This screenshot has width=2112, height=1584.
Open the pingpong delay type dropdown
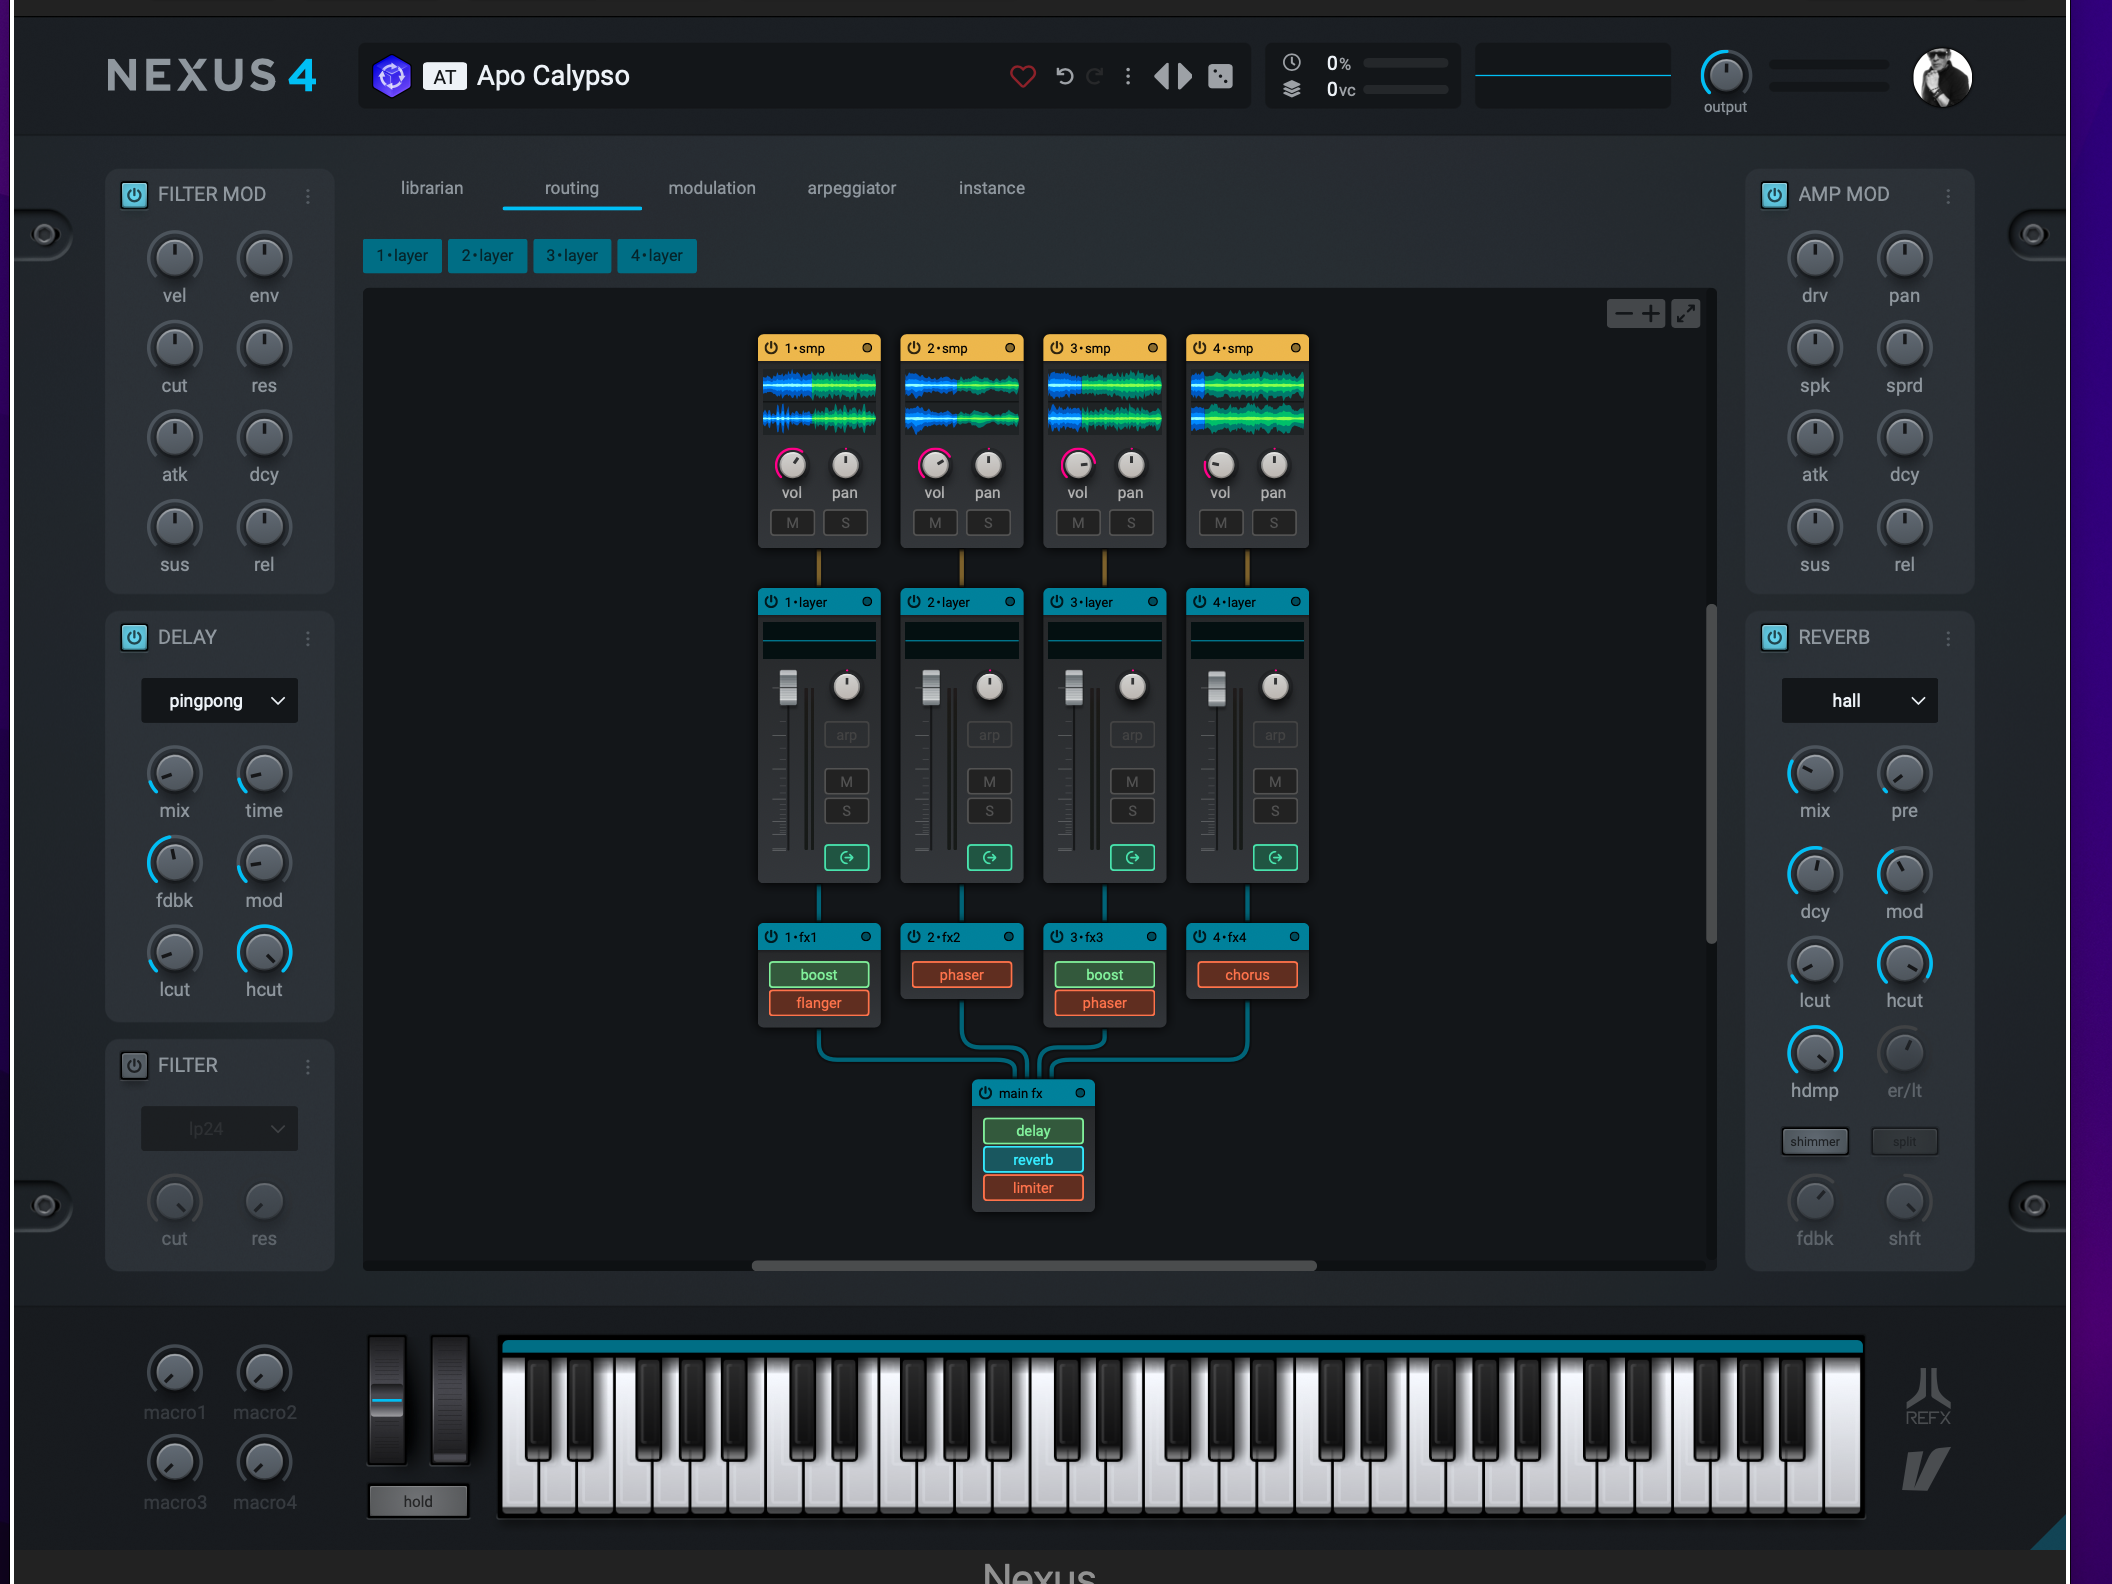220,701
